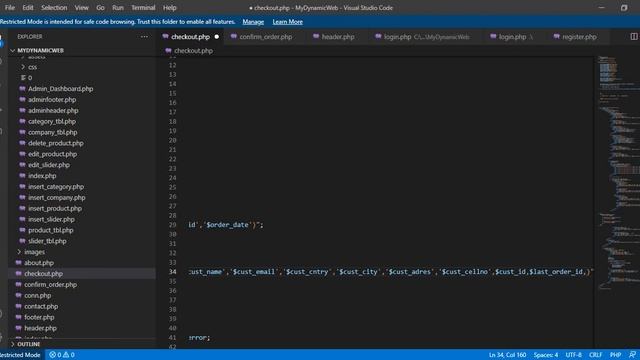This screenshot has height=360, width=640.
Task: Click unsaved dot on checkout.php tab
Action: point(217,37)
